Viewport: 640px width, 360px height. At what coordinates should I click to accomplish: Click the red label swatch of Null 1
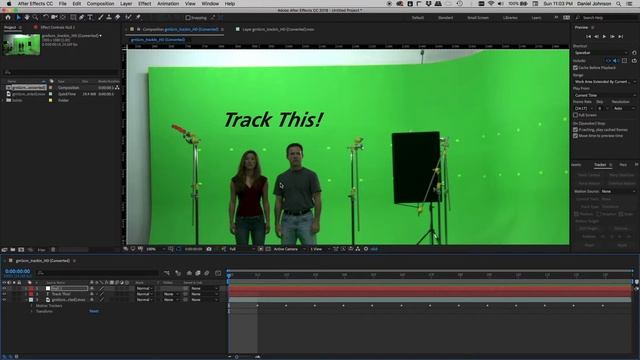point(31,288)
